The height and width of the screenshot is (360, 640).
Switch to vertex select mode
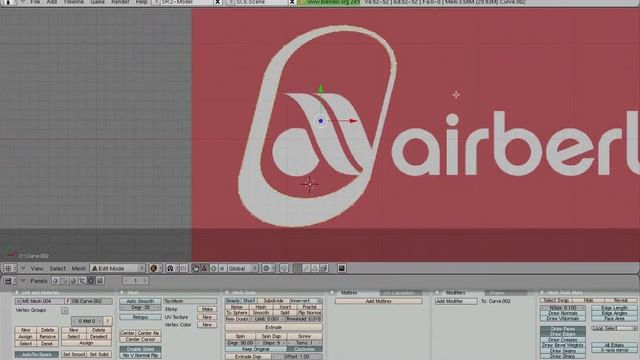(x=297, y=268)
